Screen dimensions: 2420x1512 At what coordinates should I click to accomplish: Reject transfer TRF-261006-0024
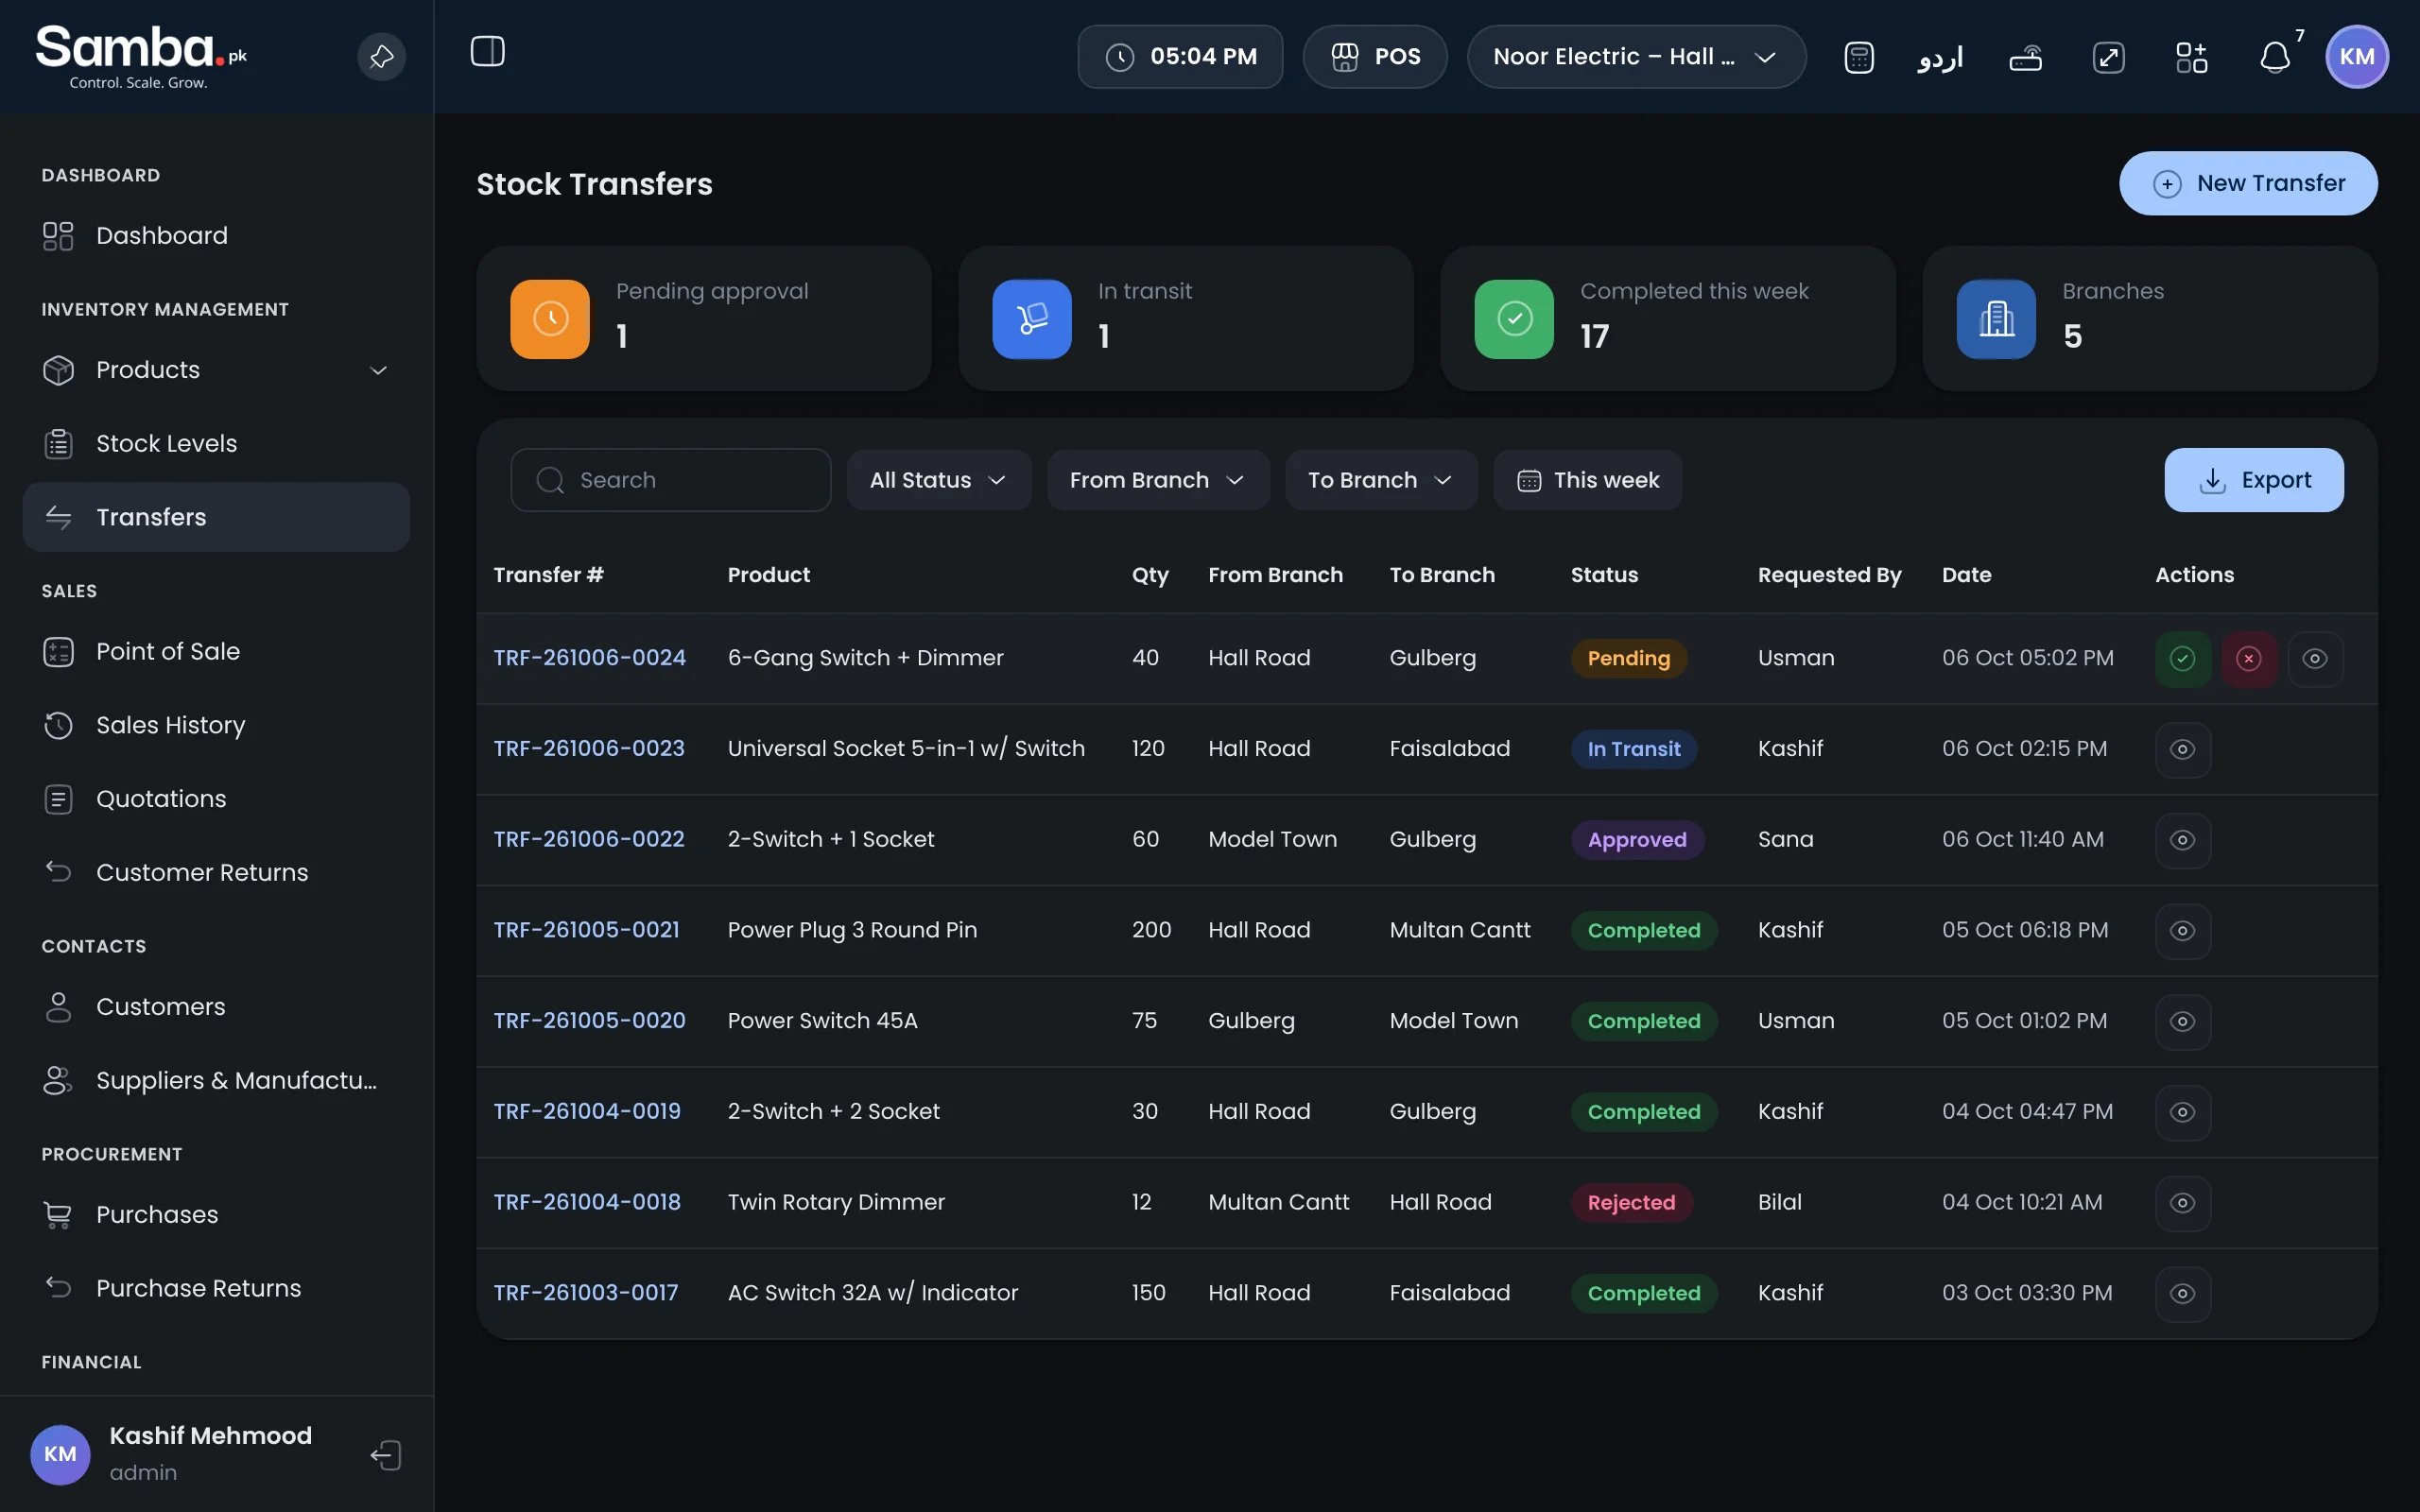pyautogui.click(x=2249, y=658)
